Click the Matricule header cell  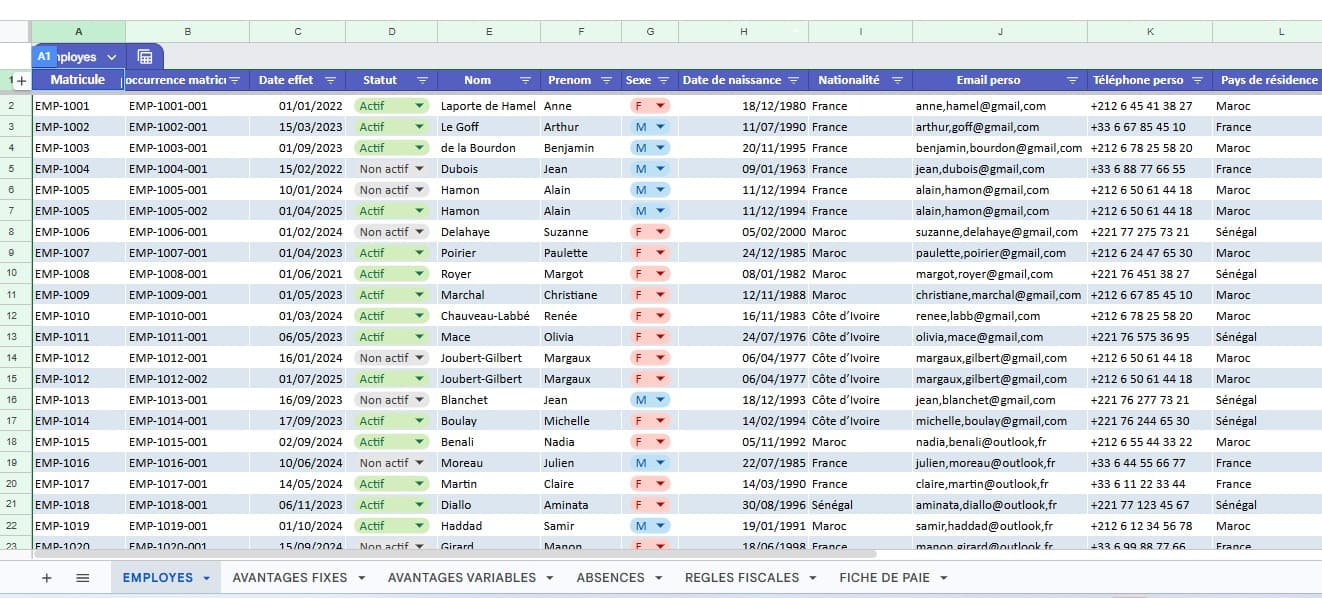(78, 80)
